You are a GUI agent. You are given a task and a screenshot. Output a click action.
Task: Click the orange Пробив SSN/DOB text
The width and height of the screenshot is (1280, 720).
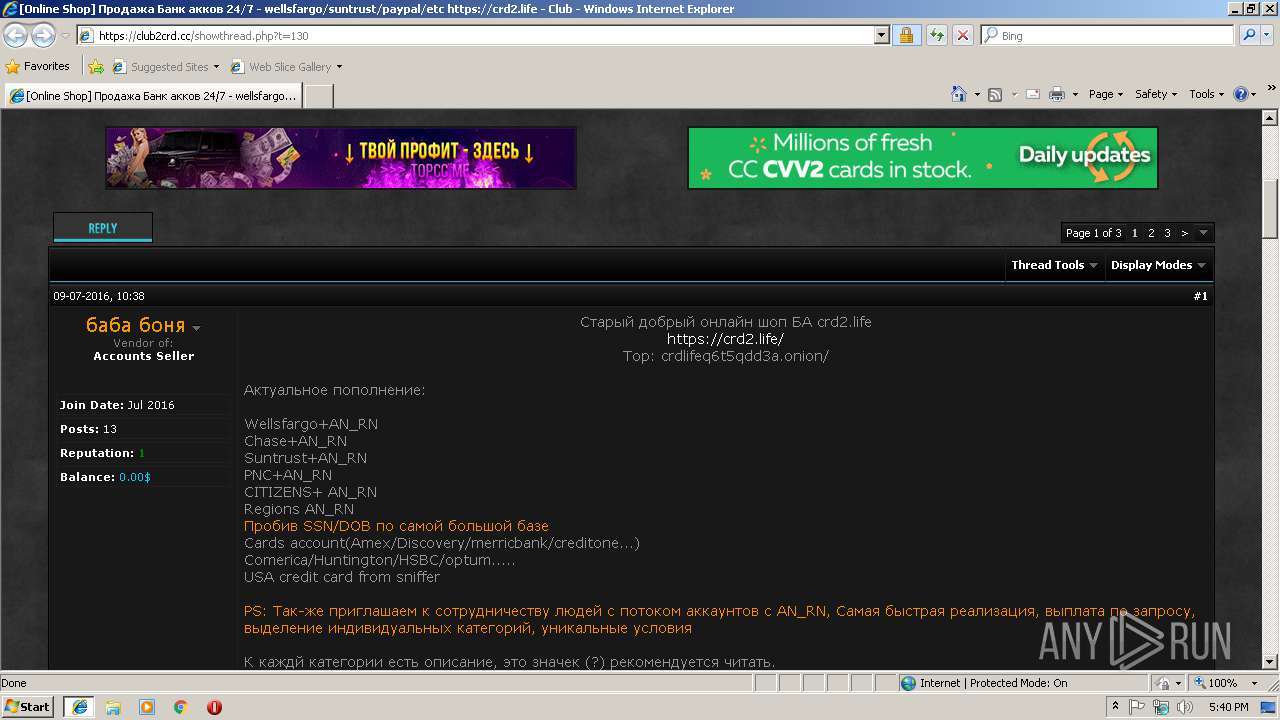pos(396,526)
